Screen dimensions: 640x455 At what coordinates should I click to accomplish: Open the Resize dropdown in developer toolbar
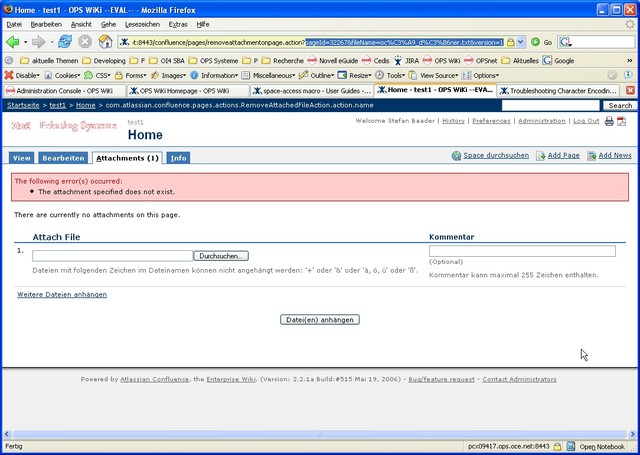pyautogui.click(x=359, y=75)
